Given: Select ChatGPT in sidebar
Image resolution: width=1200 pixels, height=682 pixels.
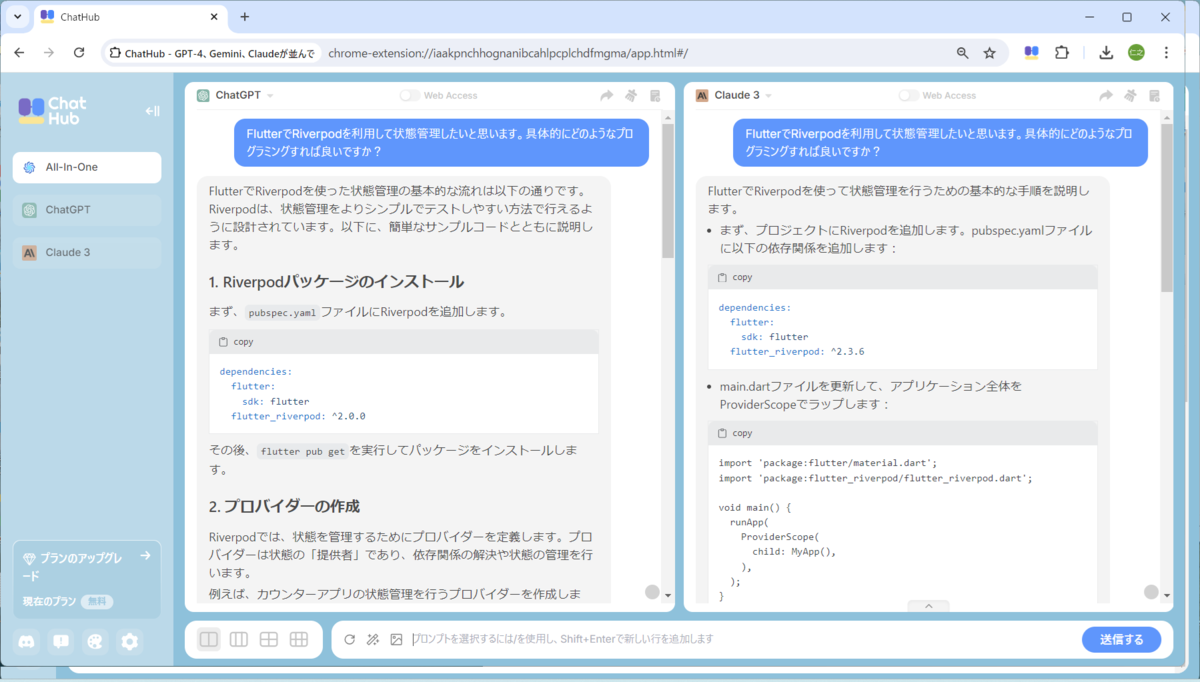Looking at the screenshot, I should 87,210.
